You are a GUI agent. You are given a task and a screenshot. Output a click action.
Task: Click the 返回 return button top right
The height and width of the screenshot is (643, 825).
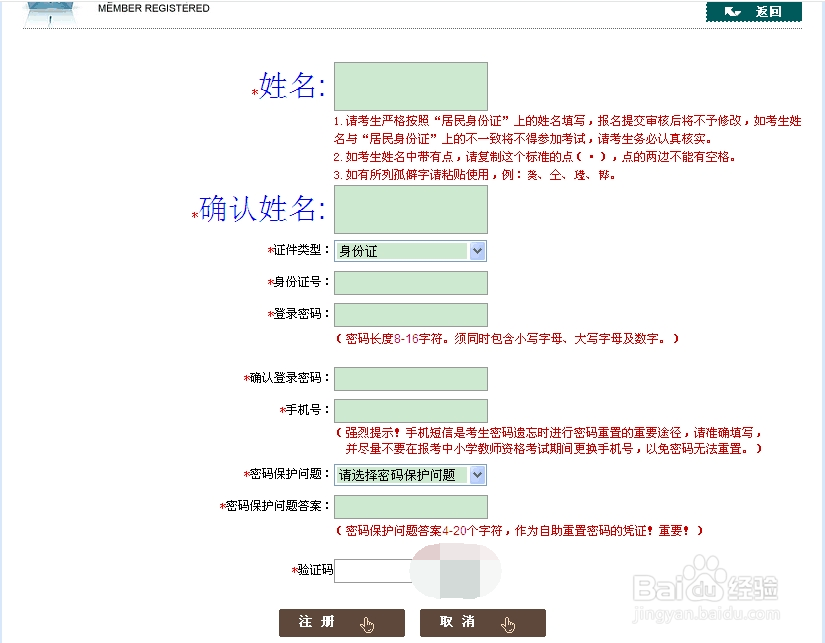(755, 11)
